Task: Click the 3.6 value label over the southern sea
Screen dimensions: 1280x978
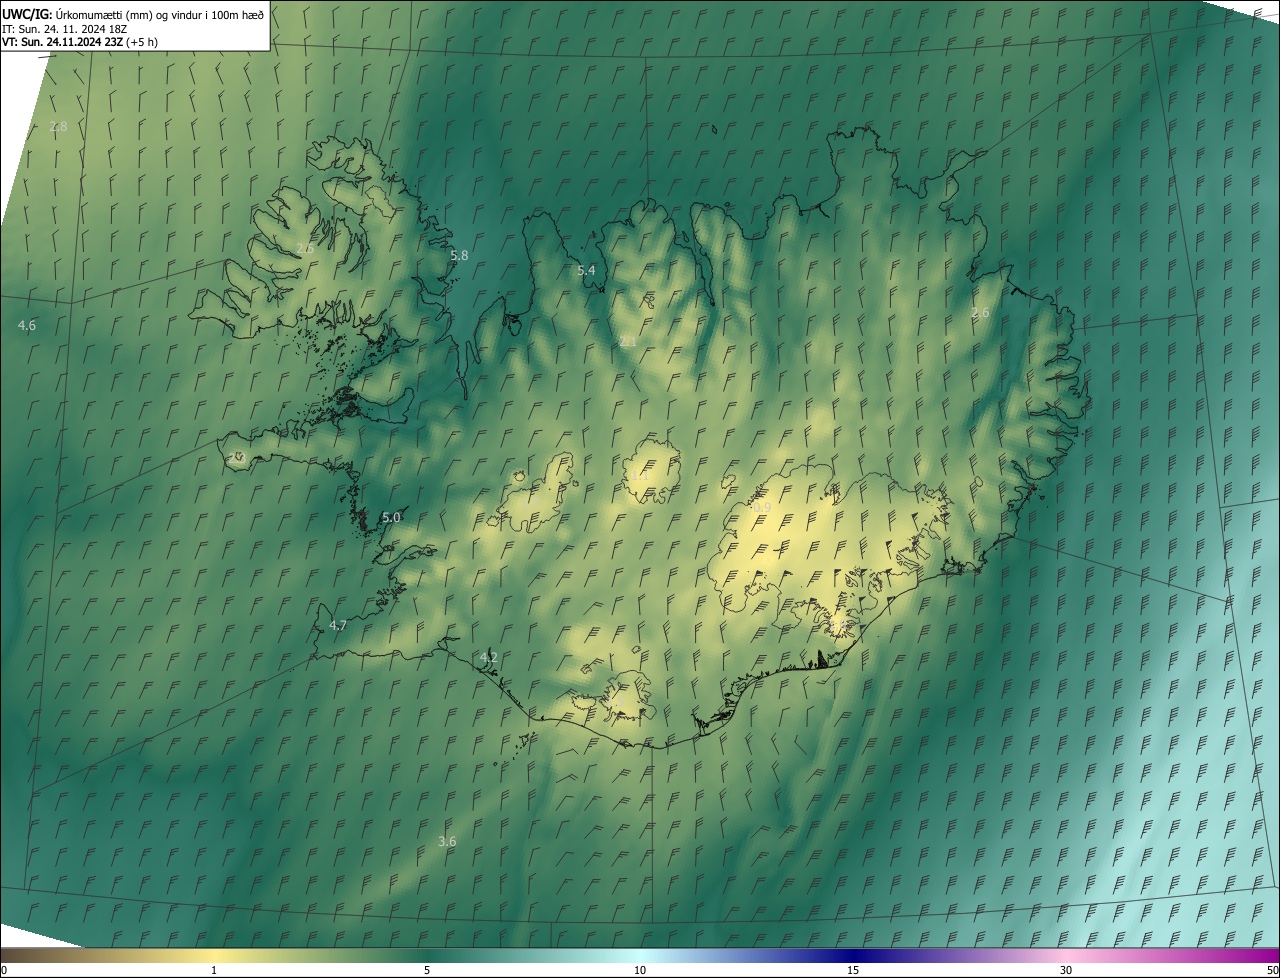Action: pos(447,842)
